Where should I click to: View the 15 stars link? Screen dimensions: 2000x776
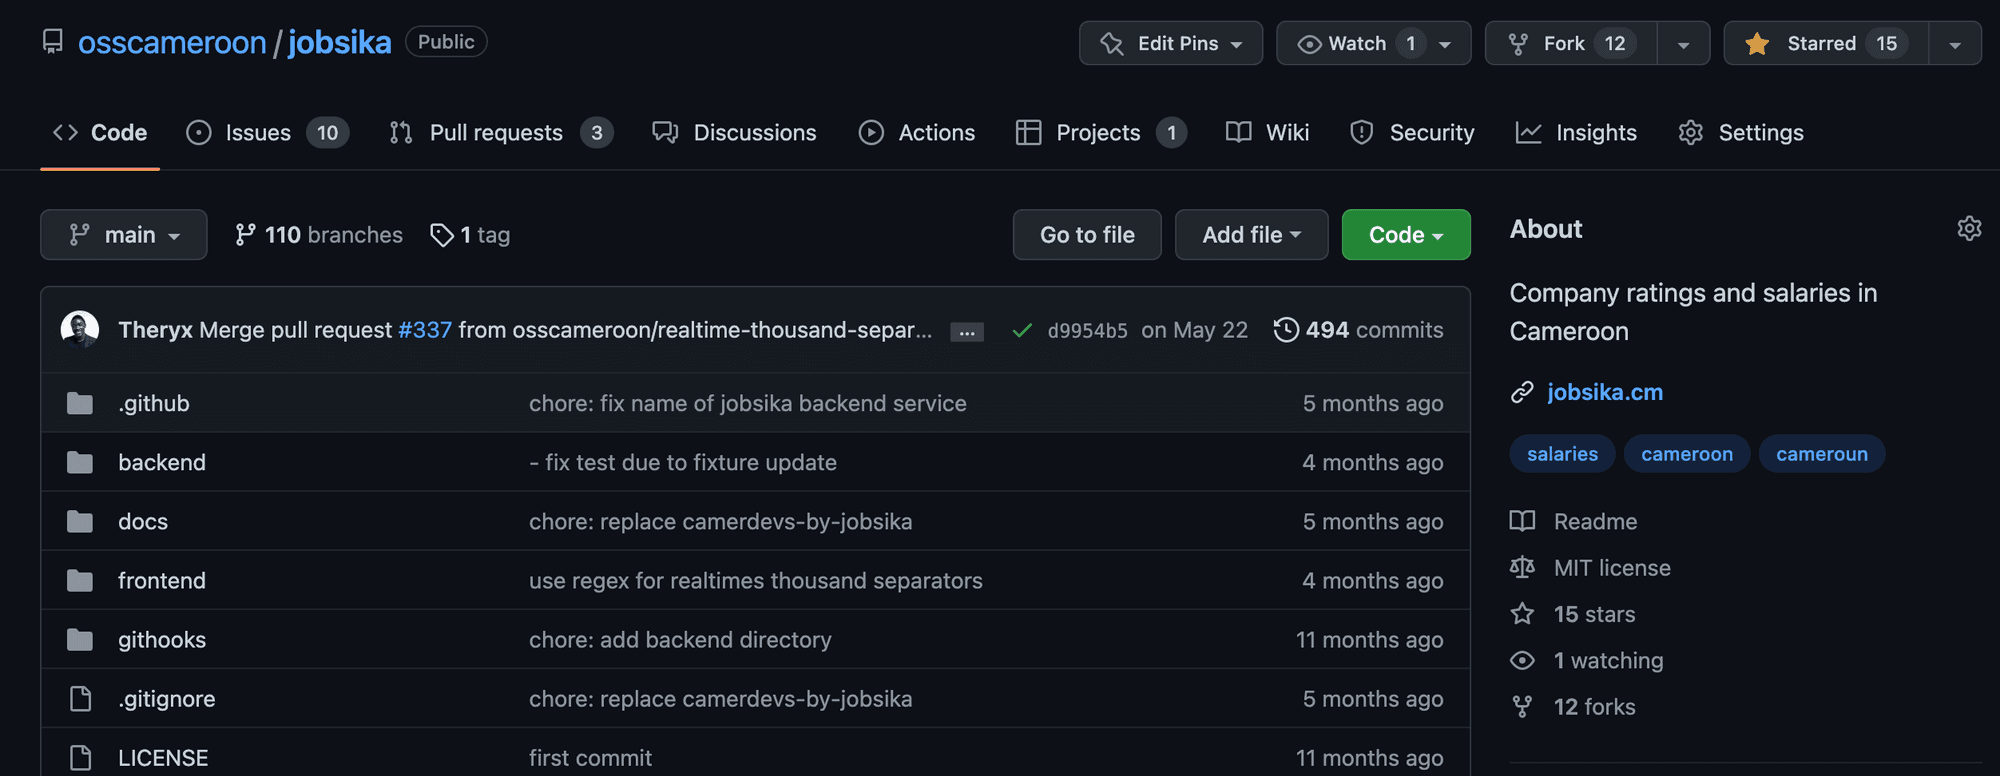tap(1573, 614)
